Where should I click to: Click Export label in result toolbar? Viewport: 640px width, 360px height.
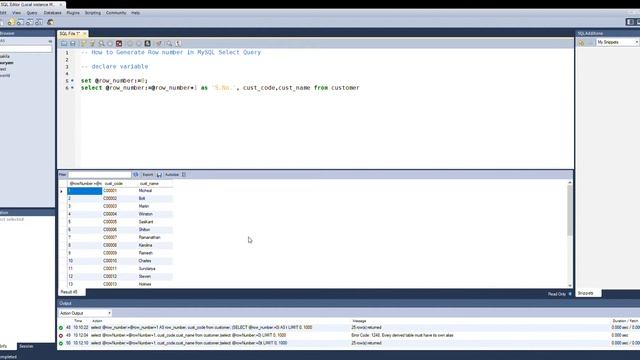pyautogui.click(x=147, y=175)
